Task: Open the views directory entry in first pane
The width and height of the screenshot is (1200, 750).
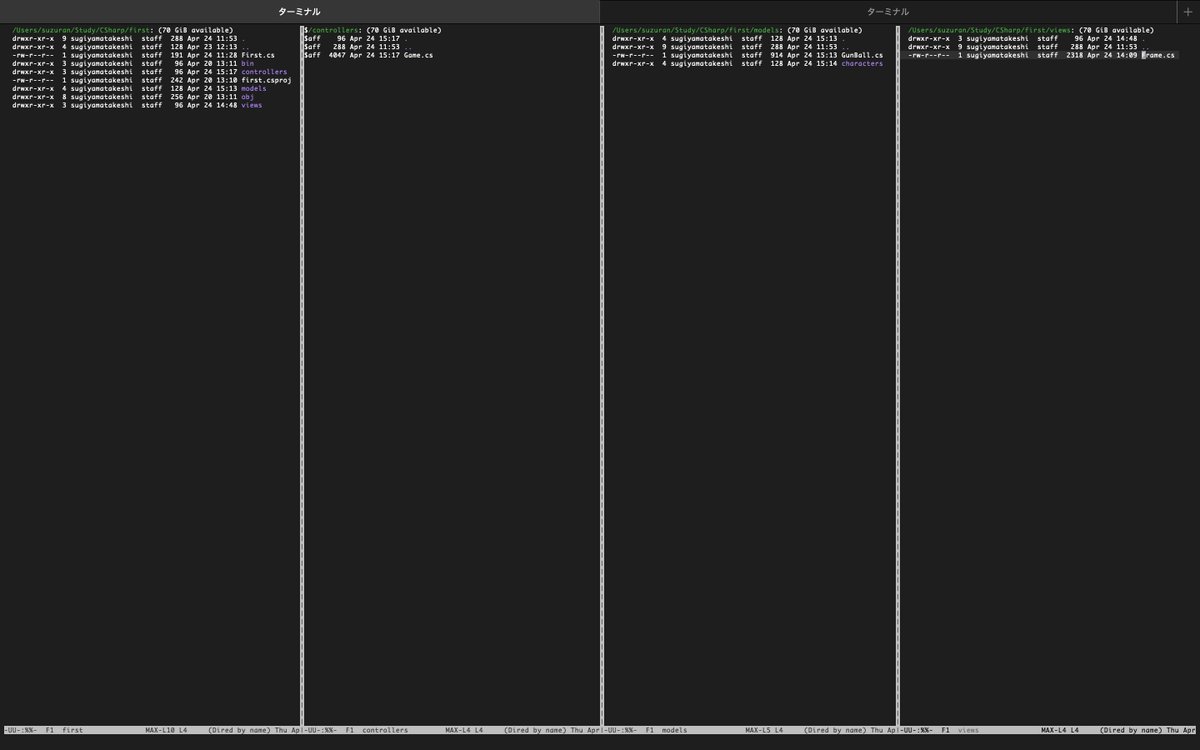Action: (x=251, y=105)
